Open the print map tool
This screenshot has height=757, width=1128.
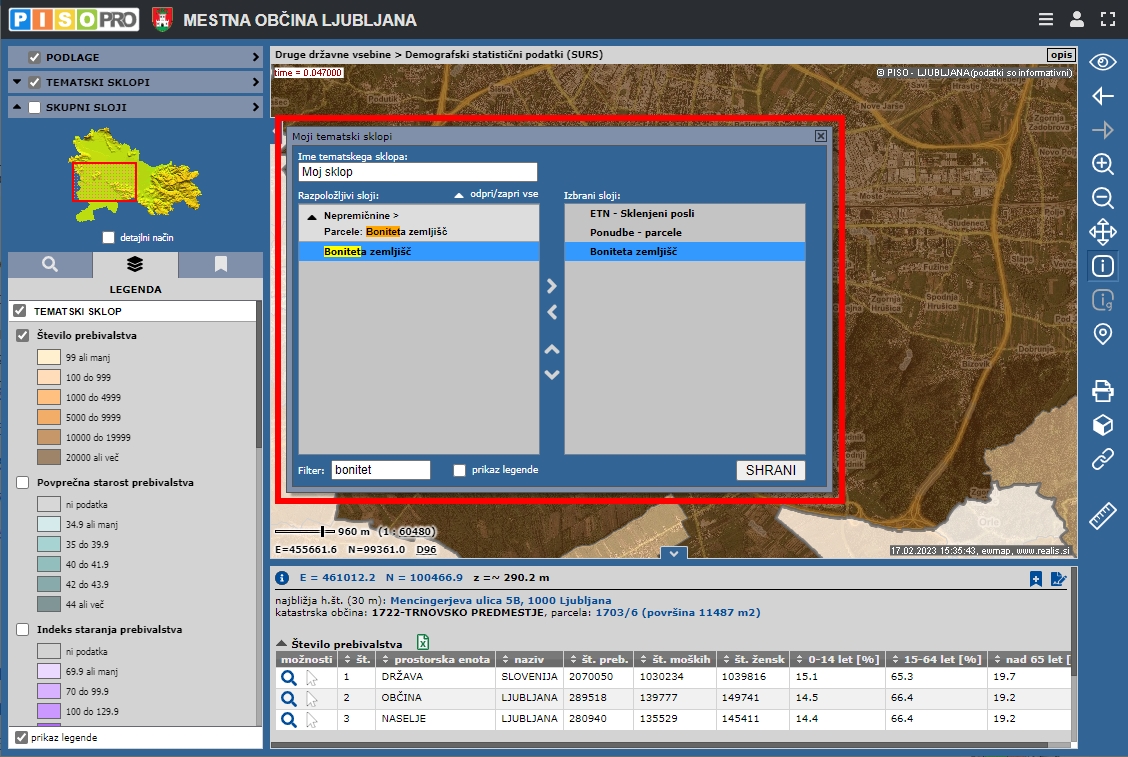1102,390
